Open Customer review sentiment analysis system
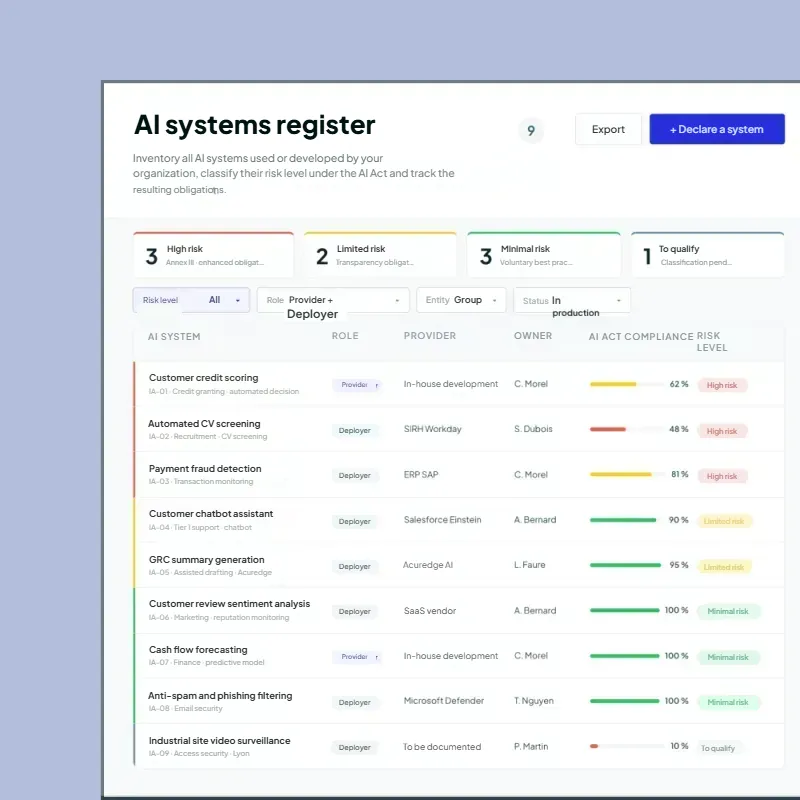The height and width of the screenshot is (800, 800). pos(230,604)
